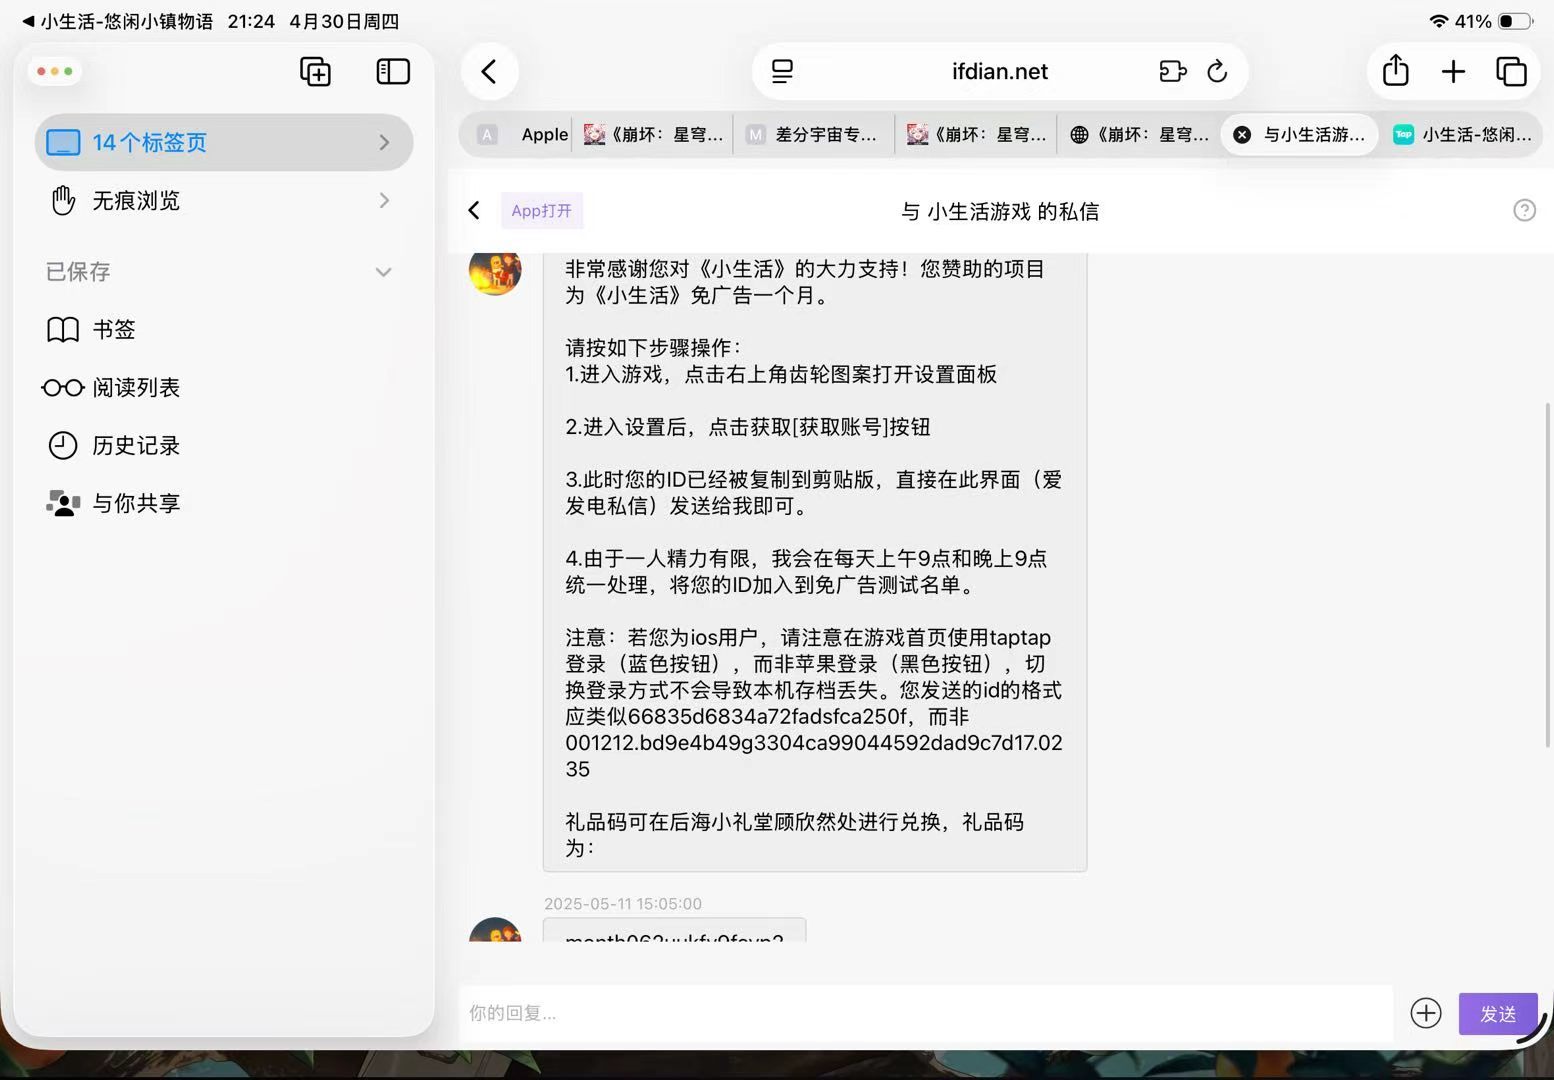The height and width of the screenshot is (1080, 1554).
Task: Go back with Safari back arrow
Action: pyautogui.click(x=489, y=72)
